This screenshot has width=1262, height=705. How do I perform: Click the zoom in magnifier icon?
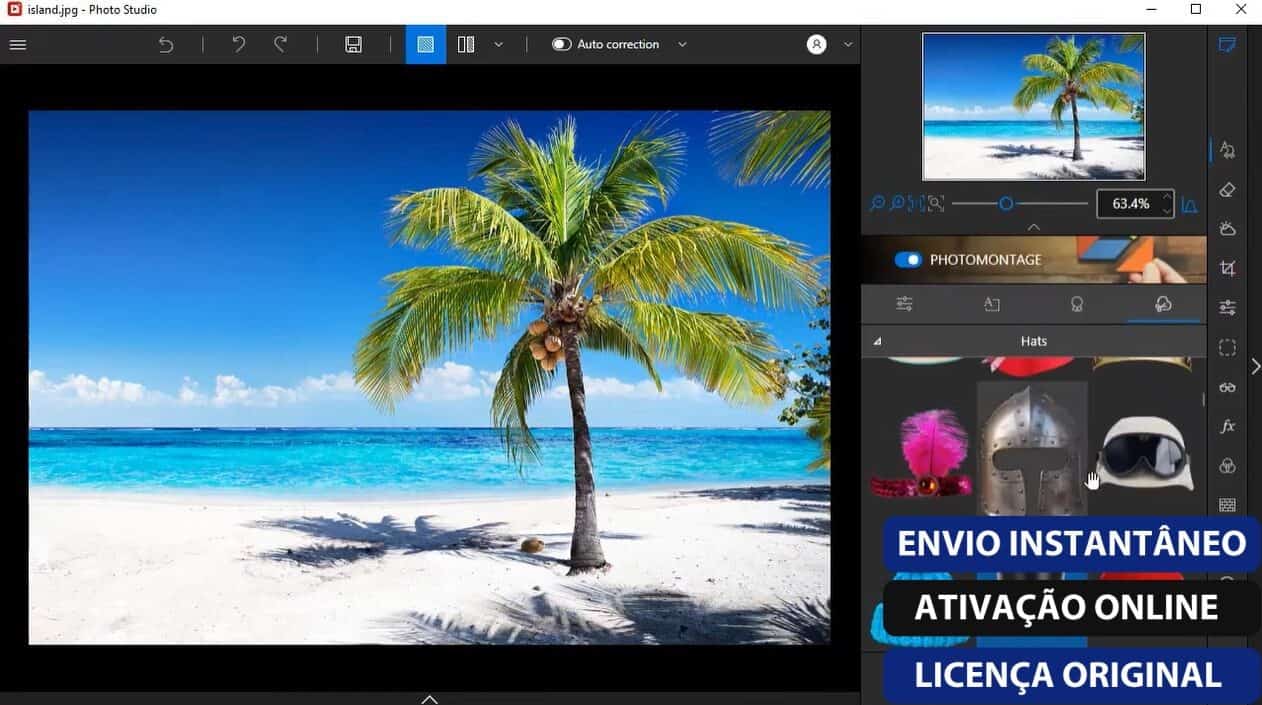point(897,204)
